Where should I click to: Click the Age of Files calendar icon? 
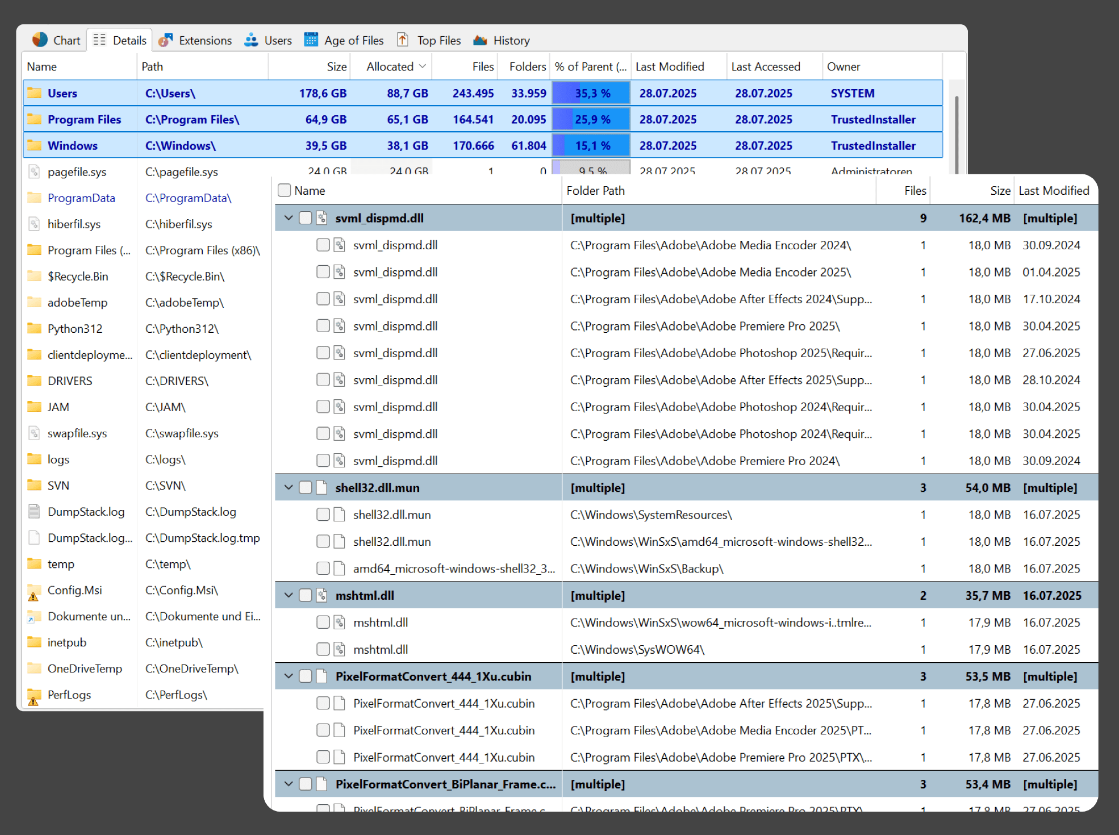pos(311,40)
